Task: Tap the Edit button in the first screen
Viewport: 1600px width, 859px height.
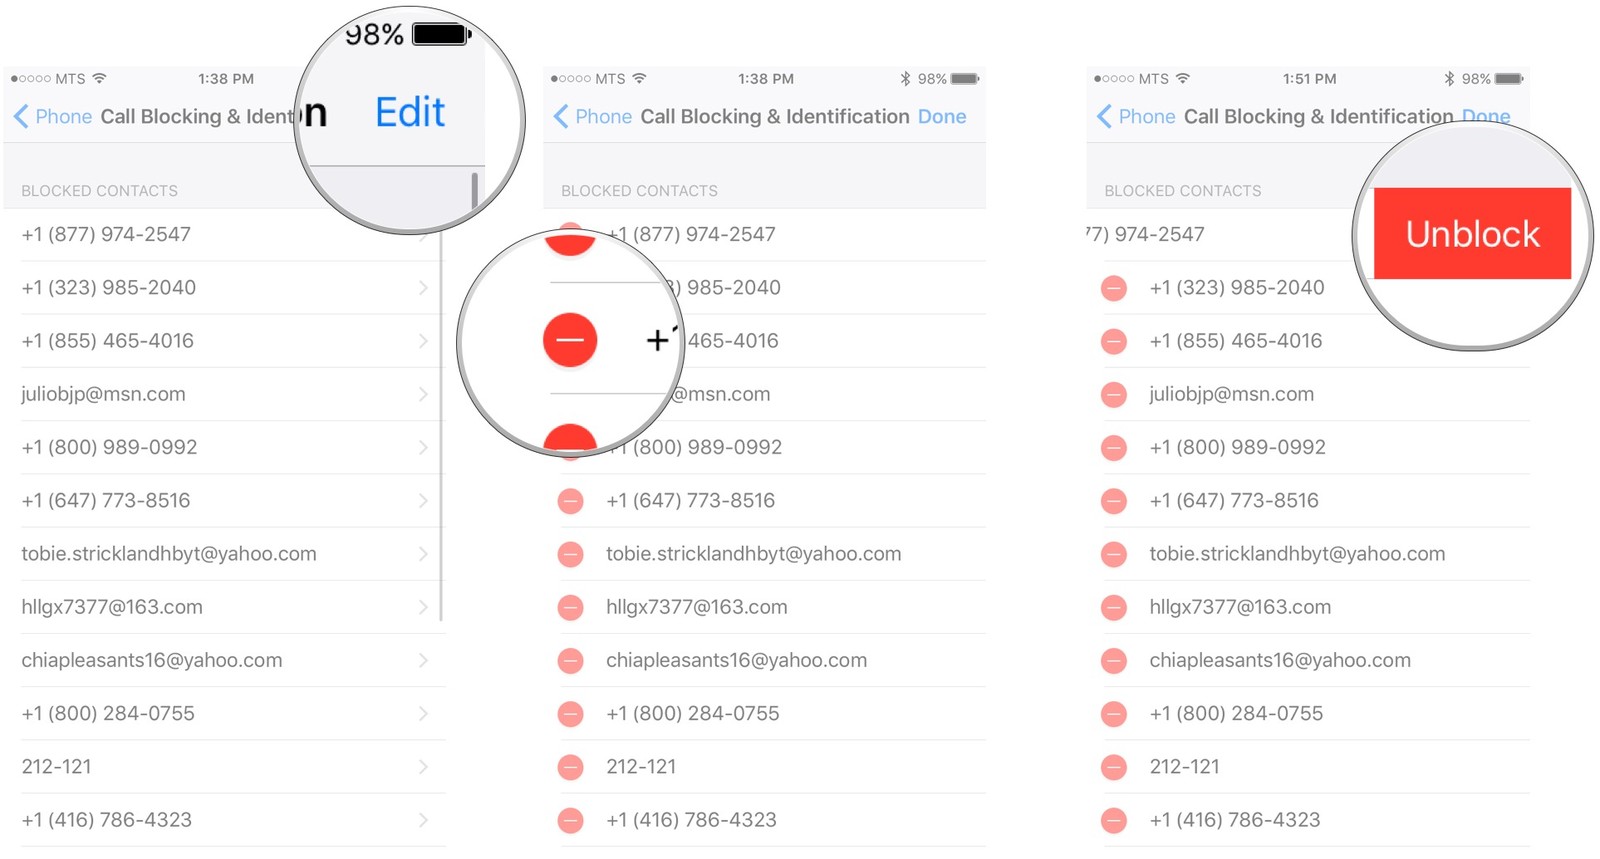Action: click(x=410, y=112)
